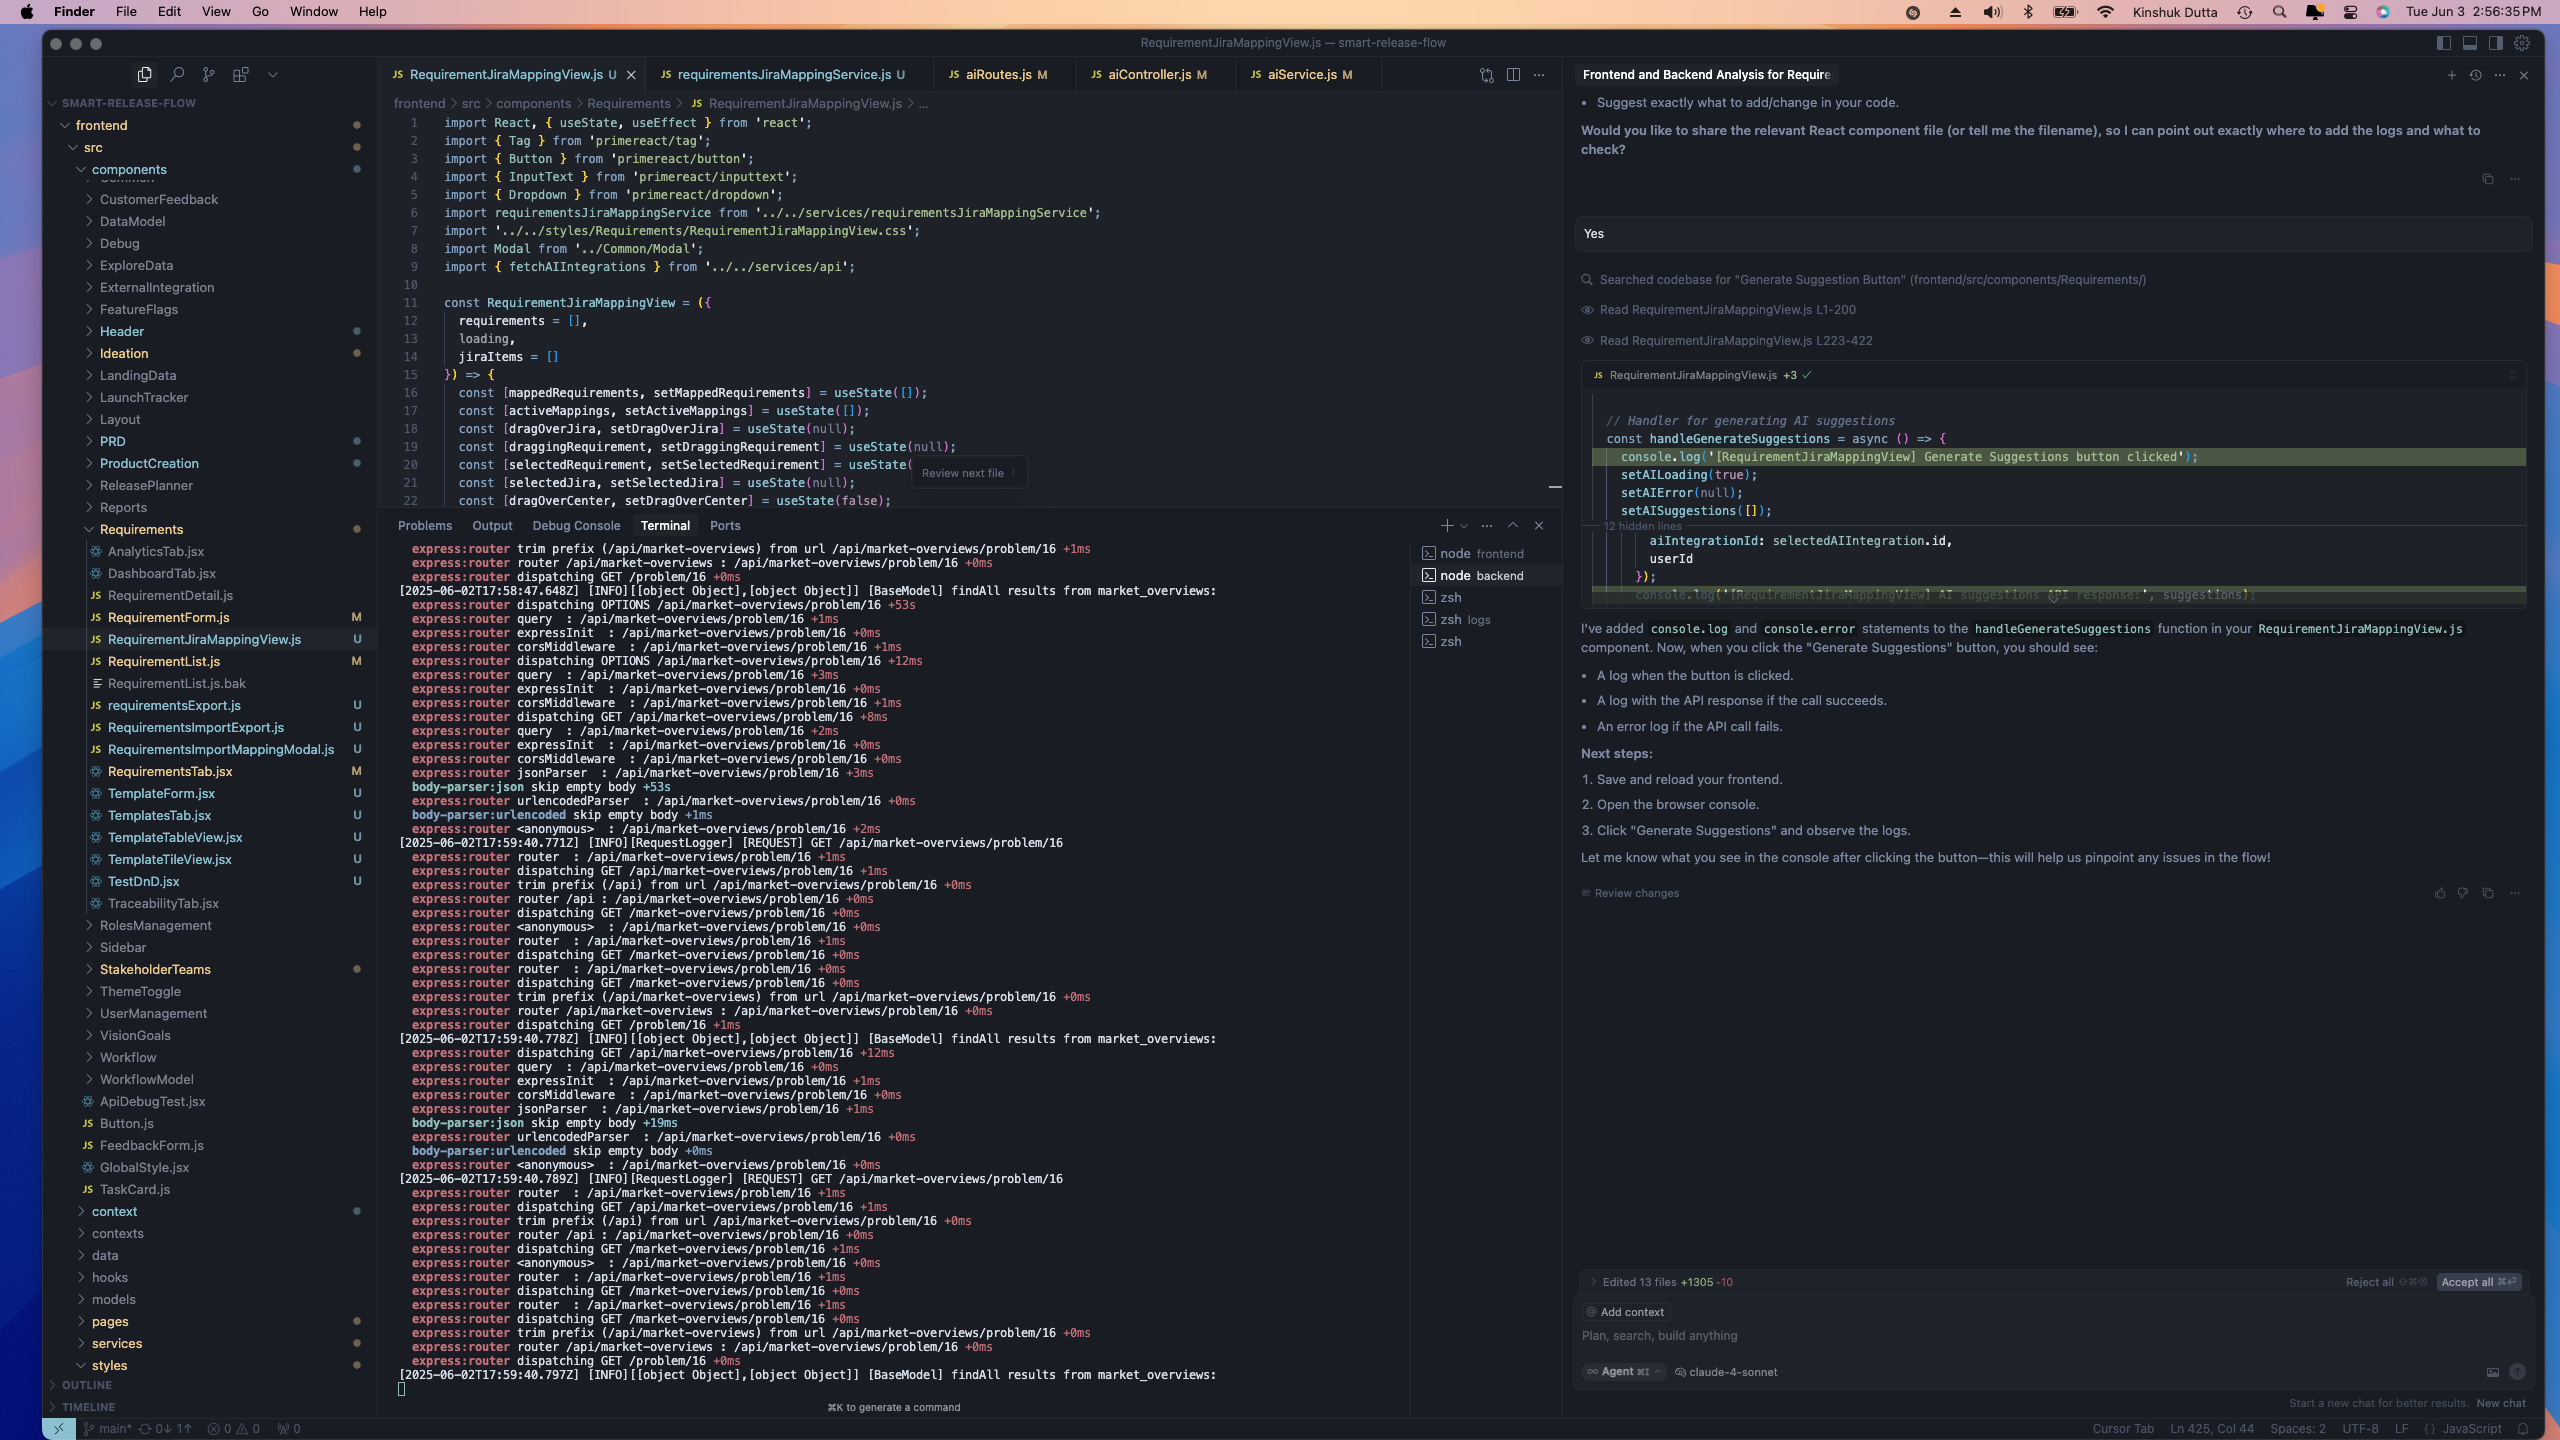Expand the OUTLINE section
The image size is (2560, 1440).
(208, 1385)
